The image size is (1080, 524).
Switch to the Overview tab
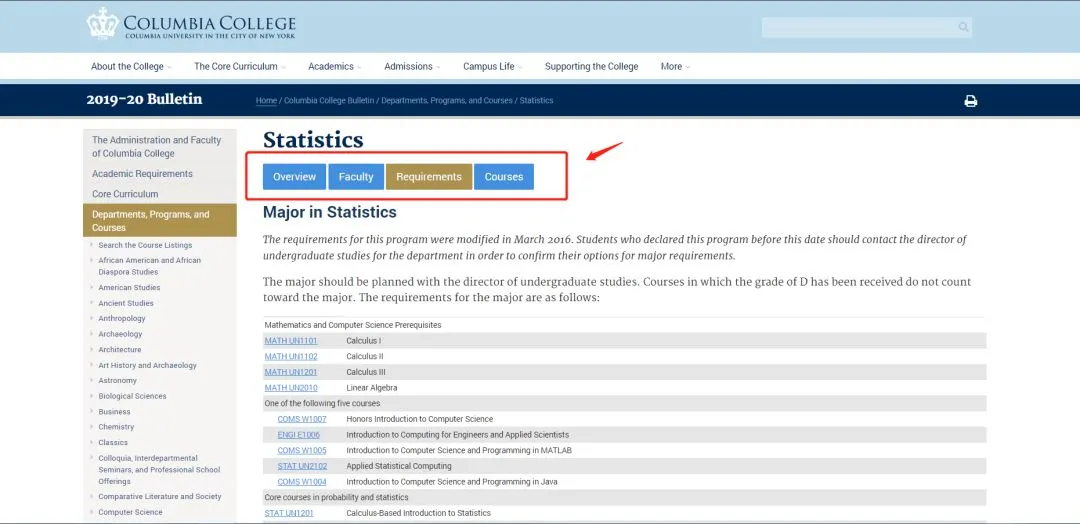[x=294, y=177]
